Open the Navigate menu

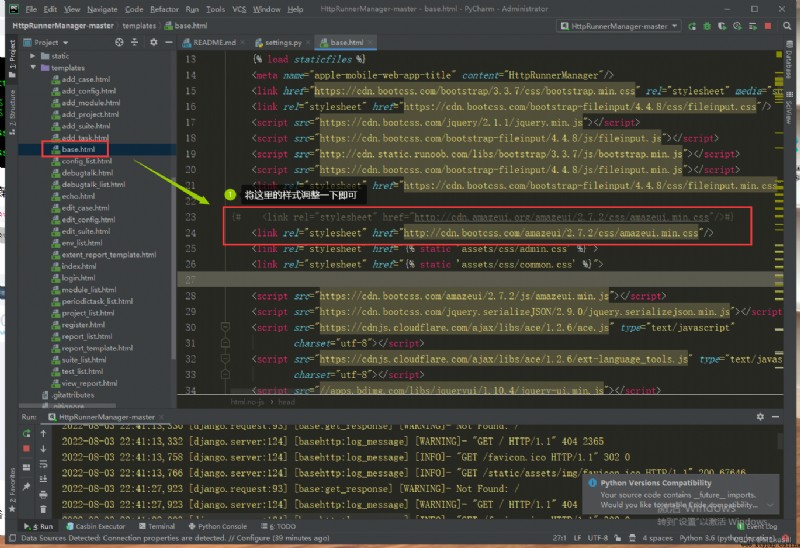102,9
